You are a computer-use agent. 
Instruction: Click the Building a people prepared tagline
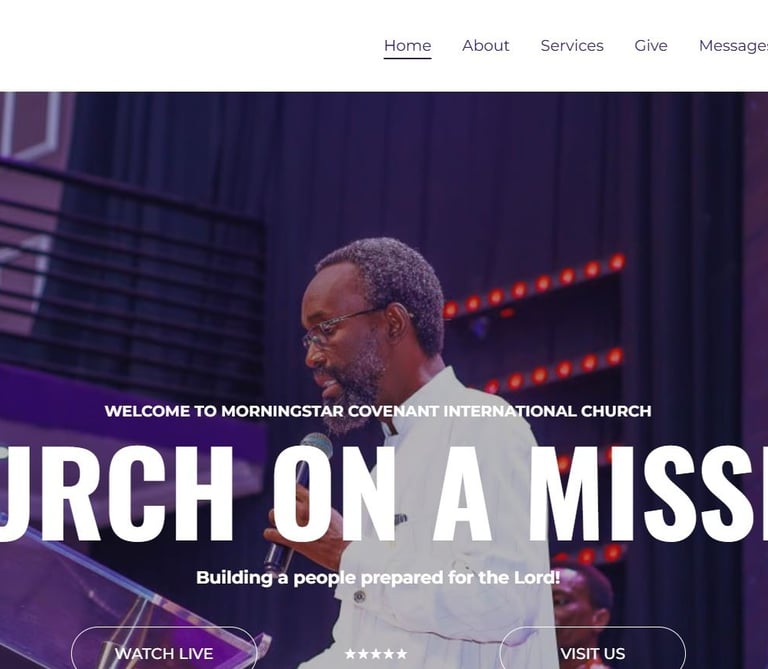[x=378, y=577]
